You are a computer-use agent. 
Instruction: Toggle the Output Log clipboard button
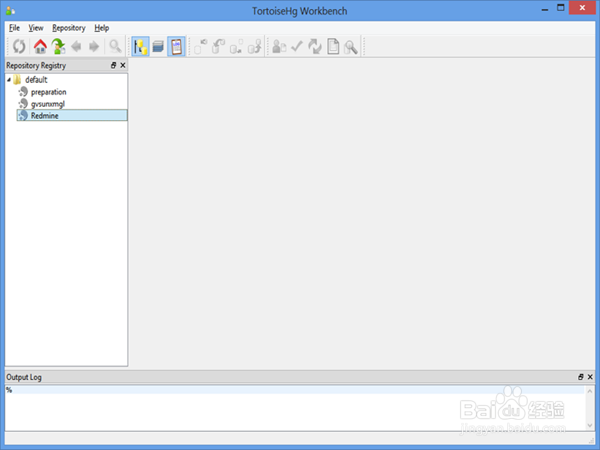[x=176, y=47]
